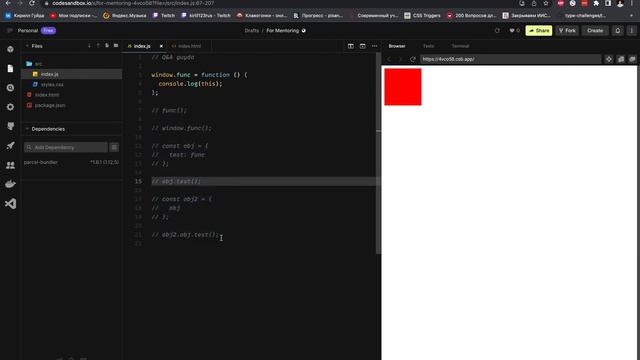The image size is (640, 360).
Task: Click the preview window toggle icon
Action: click(362, 46)
